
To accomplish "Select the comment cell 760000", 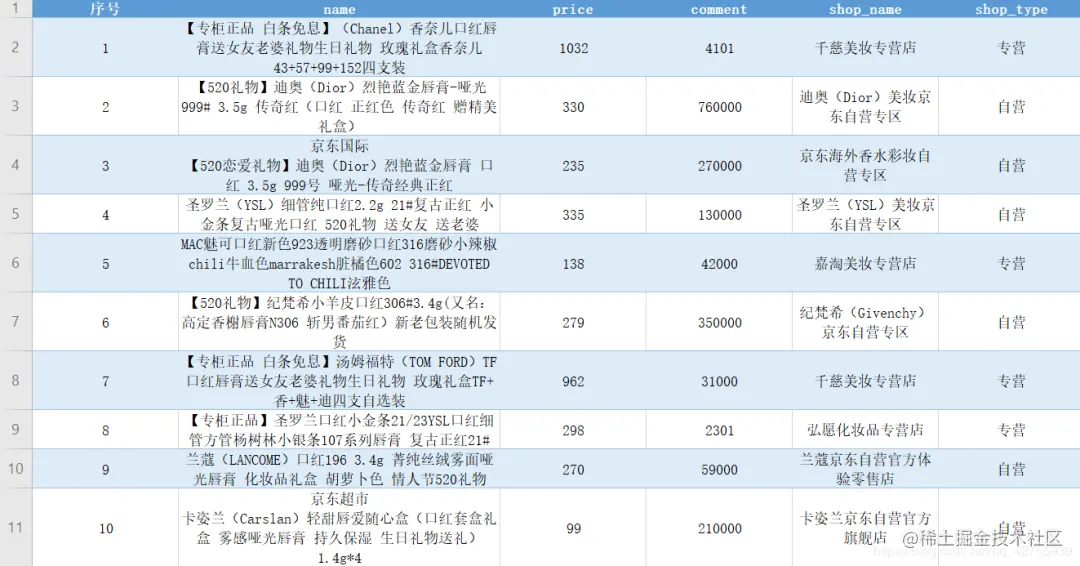I will pos(719,106).
